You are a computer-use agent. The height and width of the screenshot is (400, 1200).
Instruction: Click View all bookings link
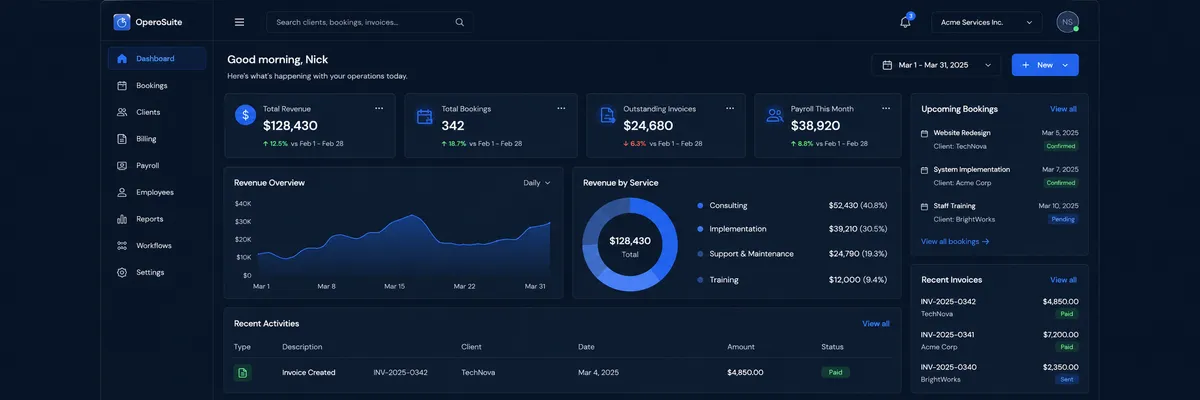(x=955, y=241)
